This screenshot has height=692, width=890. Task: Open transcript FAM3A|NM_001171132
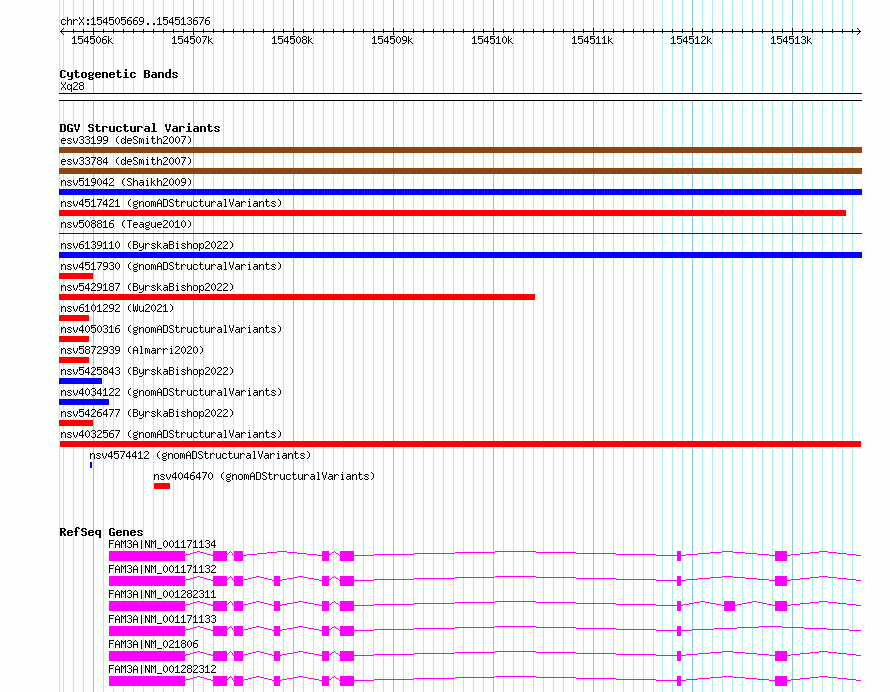[162, 569]
